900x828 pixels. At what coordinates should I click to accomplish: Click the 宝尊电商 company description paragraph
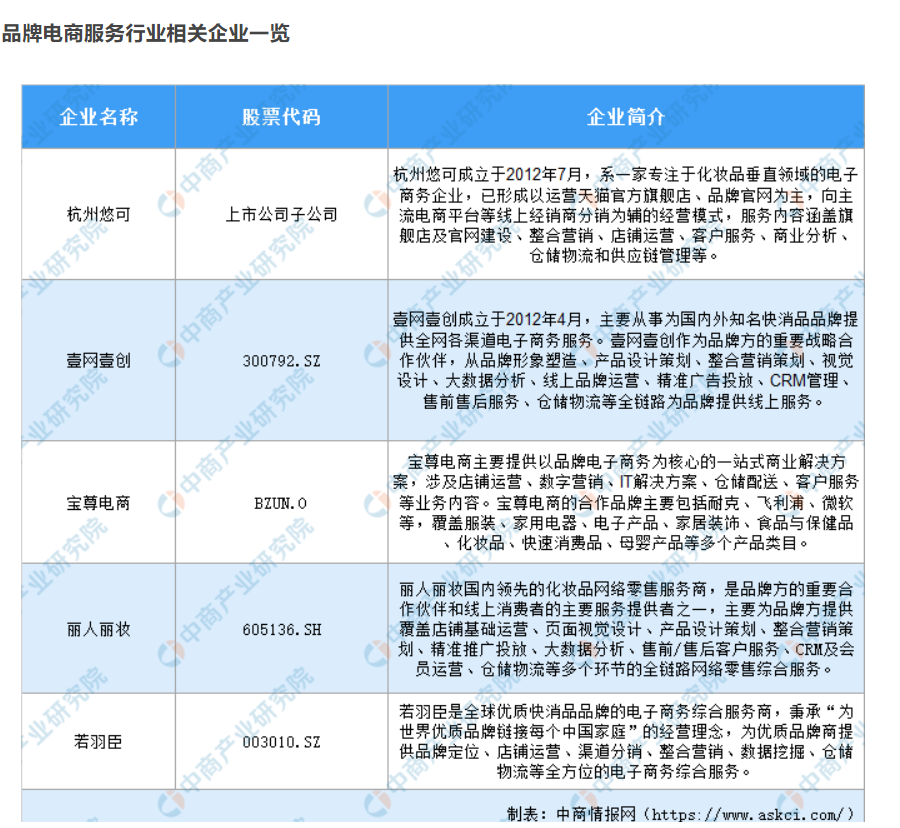pos(626,502)
